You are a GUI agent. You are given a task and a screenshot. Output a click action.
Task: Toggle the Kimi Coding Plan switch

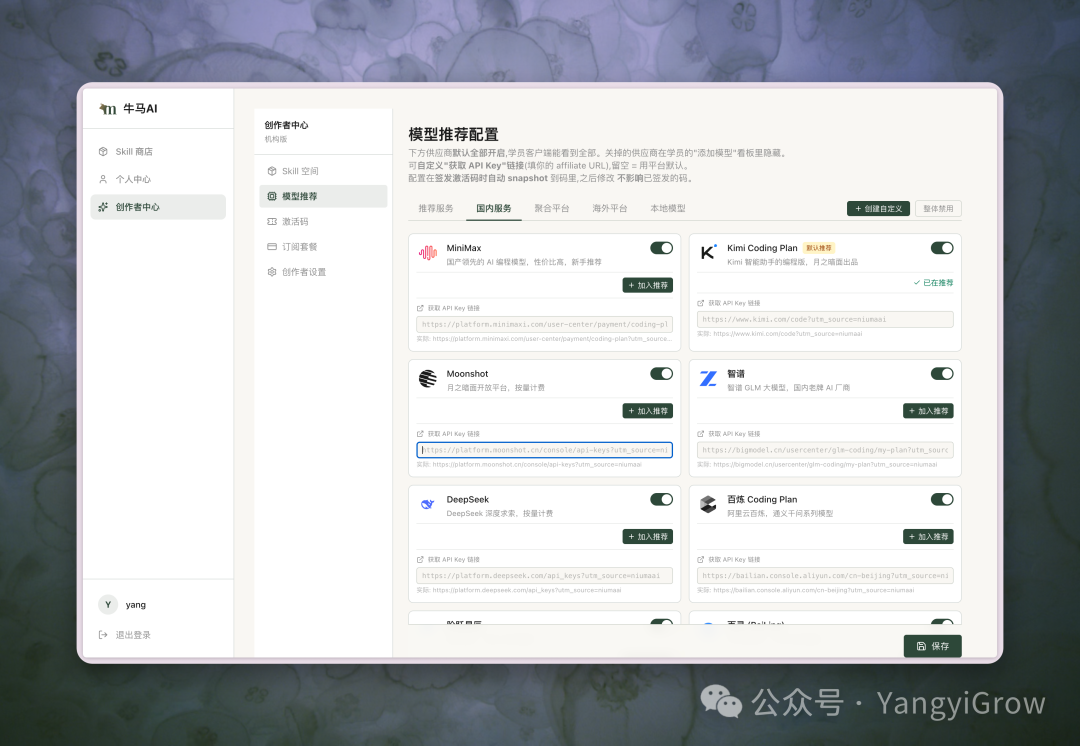point(942,248)
